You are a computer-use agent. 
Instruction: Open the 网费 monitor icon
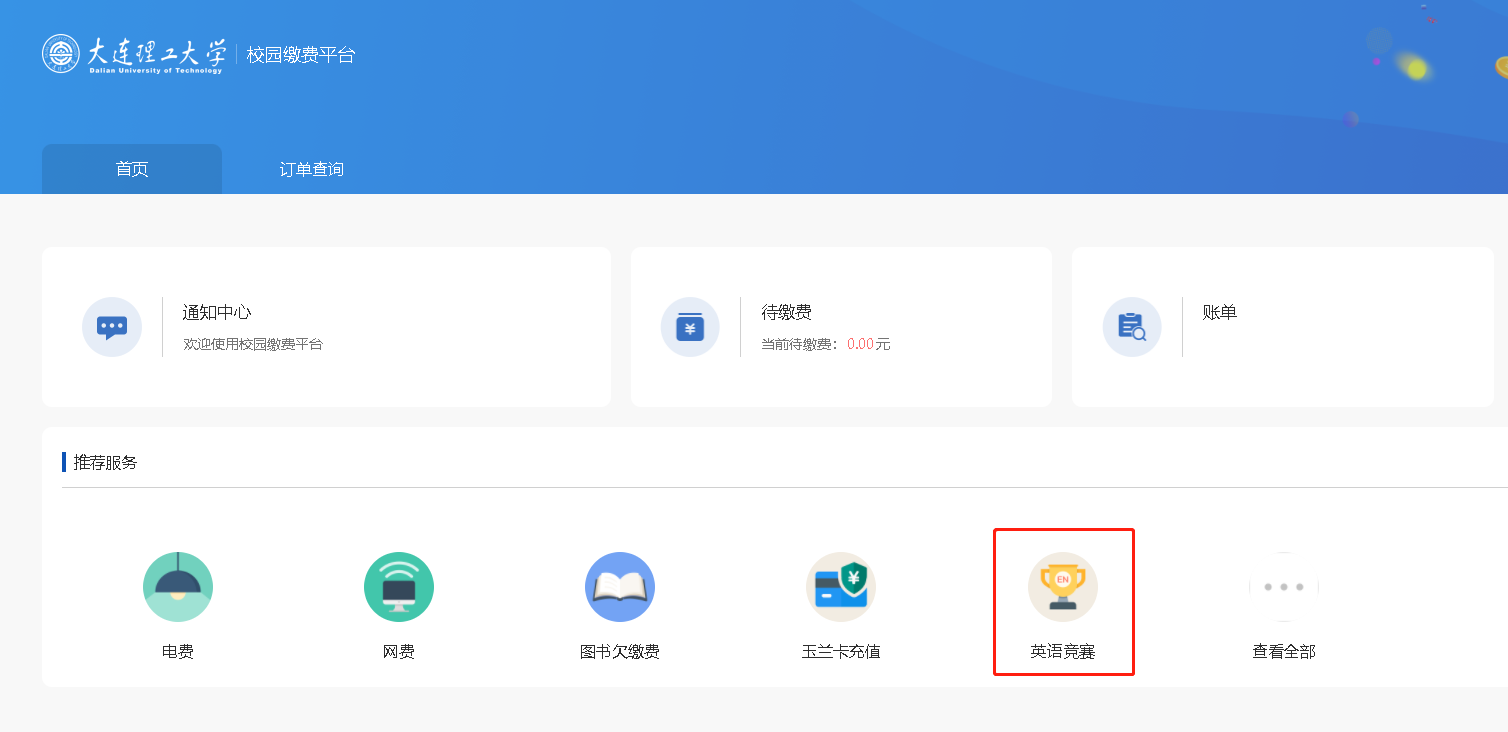(399, 587)
